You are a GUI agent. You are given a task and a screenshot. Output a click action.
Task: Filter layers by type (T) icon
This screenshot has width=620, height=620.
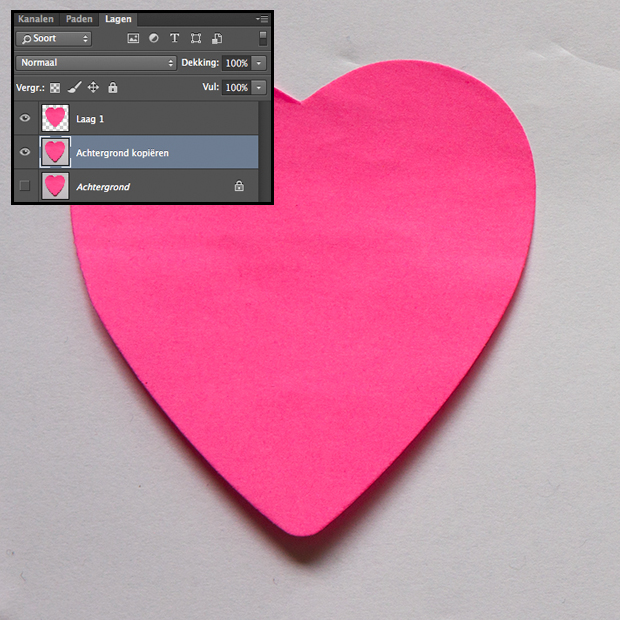[174, 38]
